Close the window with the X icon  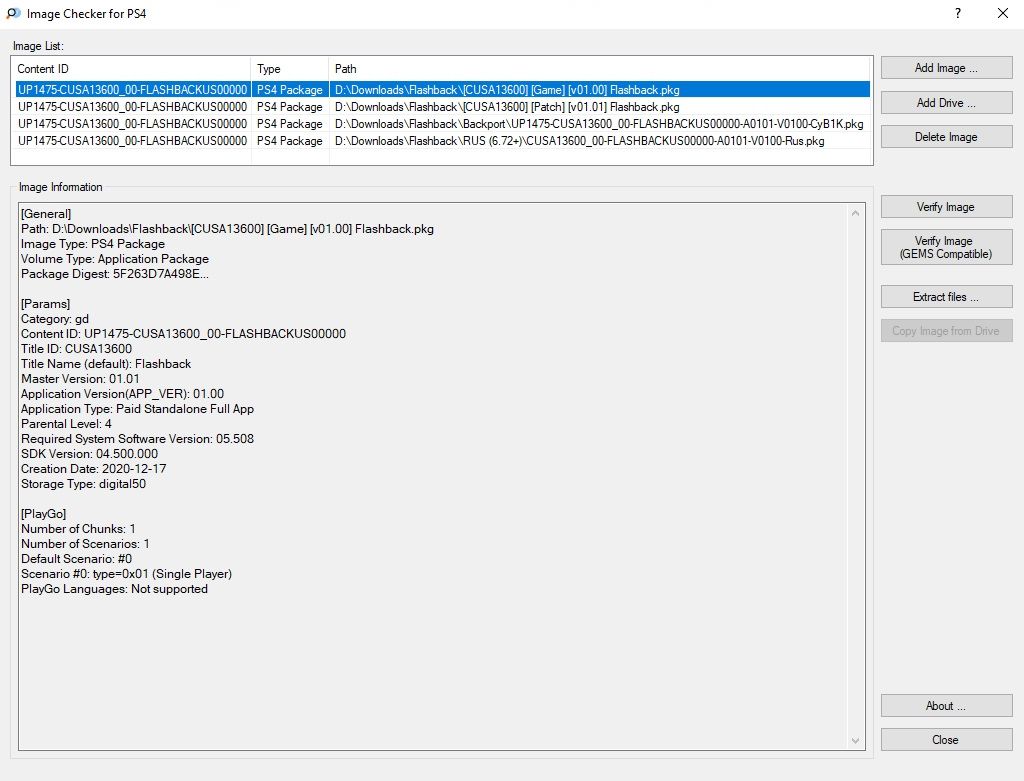coord(1002,13)
